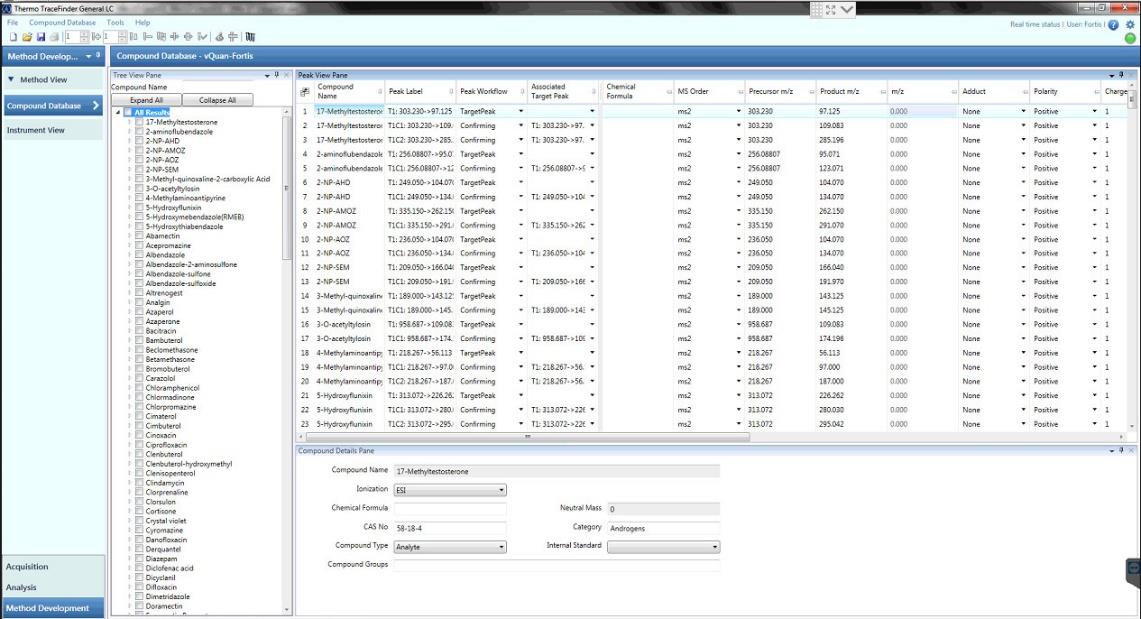
Task: Check the Diazepam tree checkbox
Action: pos(139,559)
